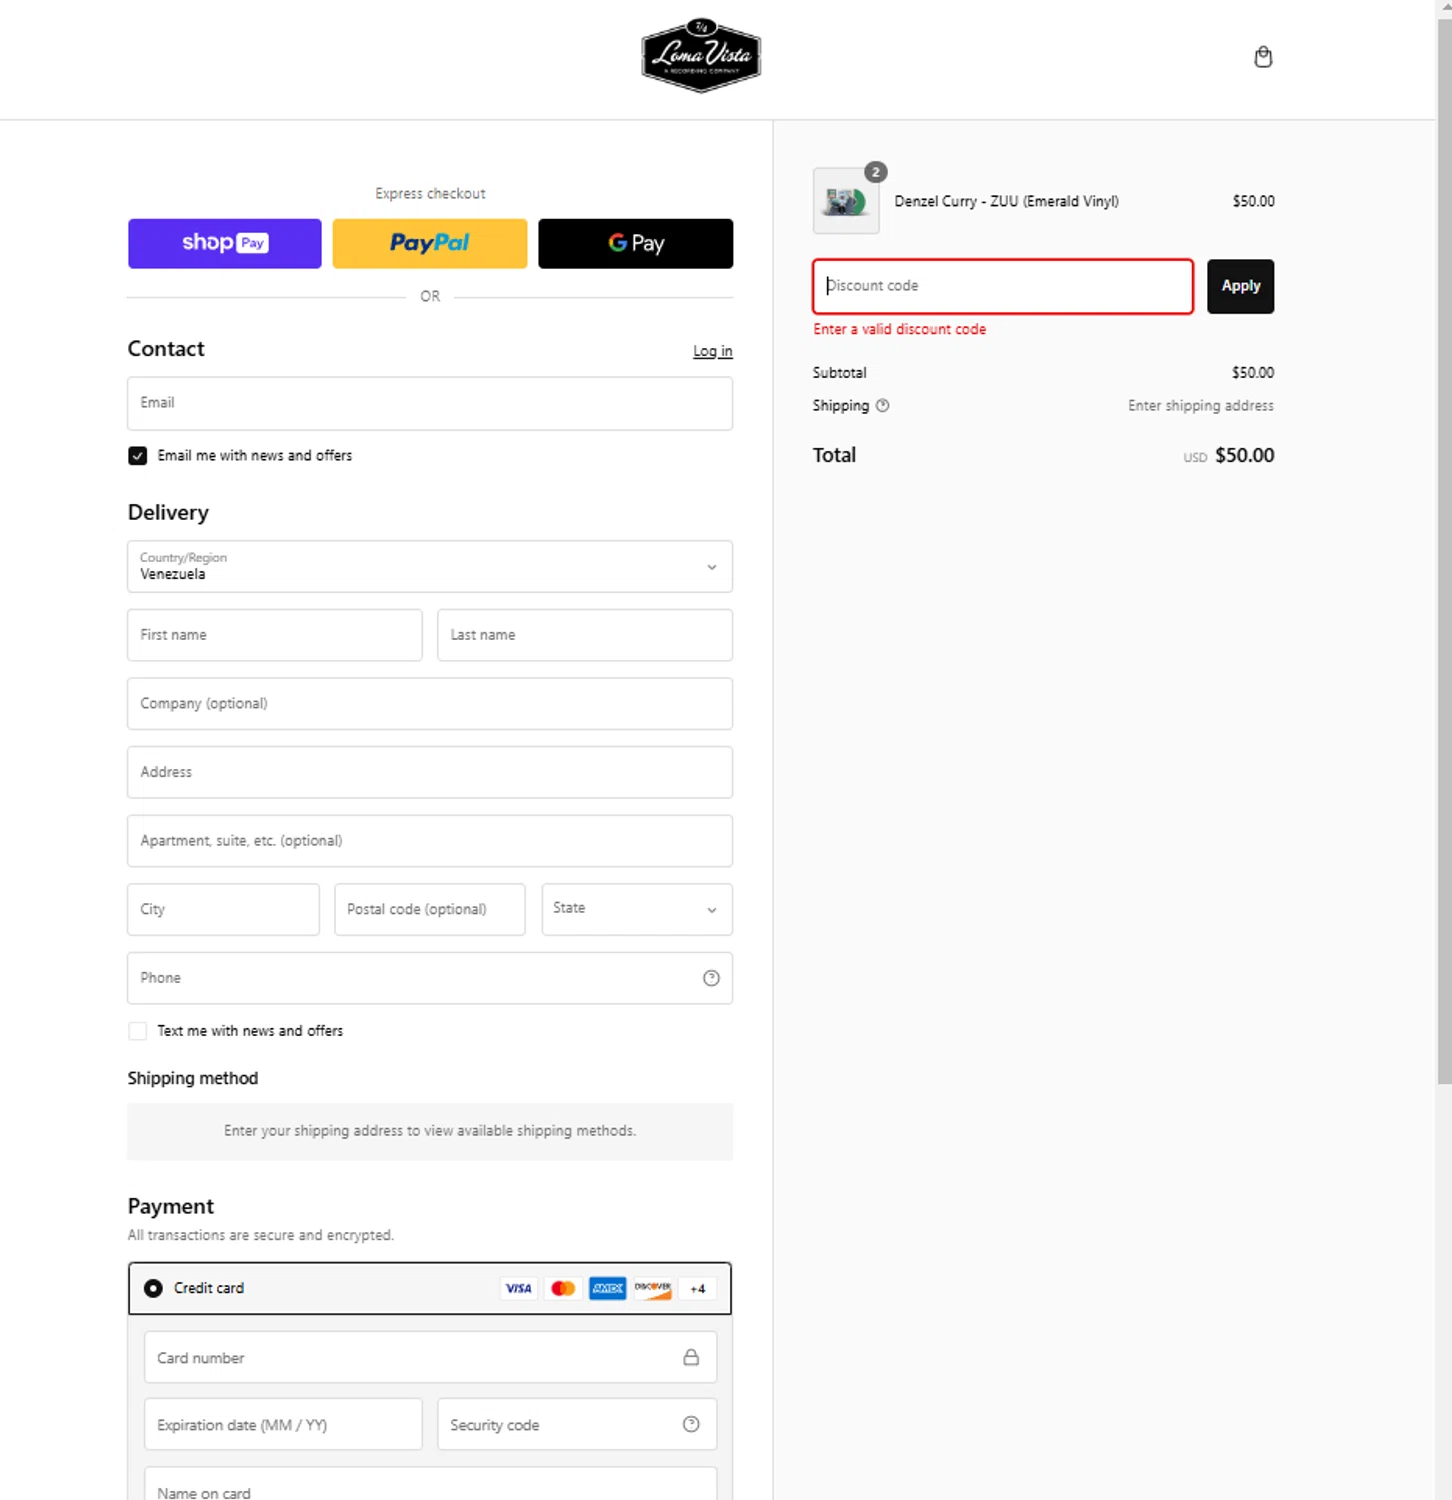
Task: Click 'All transactions are secure and encrypted.' text
Action: [x=261, y=1235]
